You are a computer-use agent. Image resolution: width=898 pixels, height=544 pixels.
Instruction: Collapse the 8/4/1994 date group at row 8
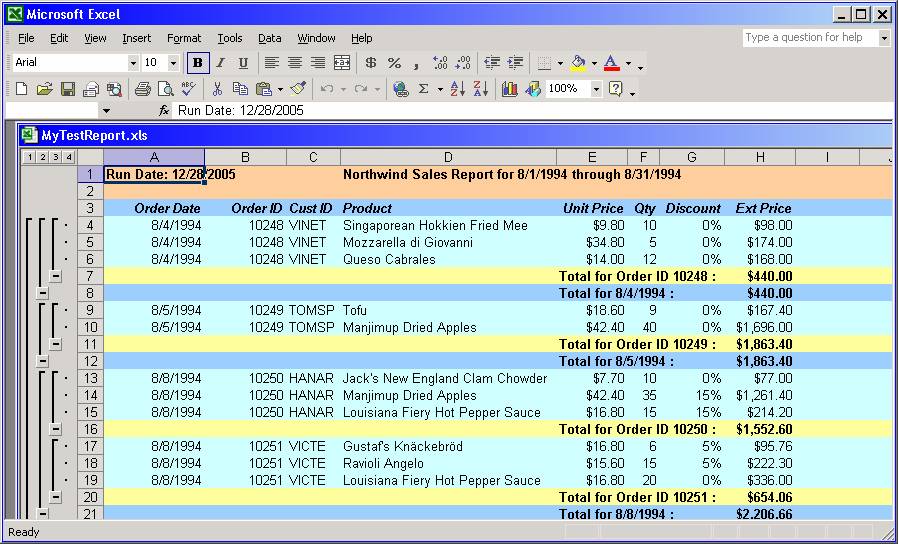coord(42,293)
